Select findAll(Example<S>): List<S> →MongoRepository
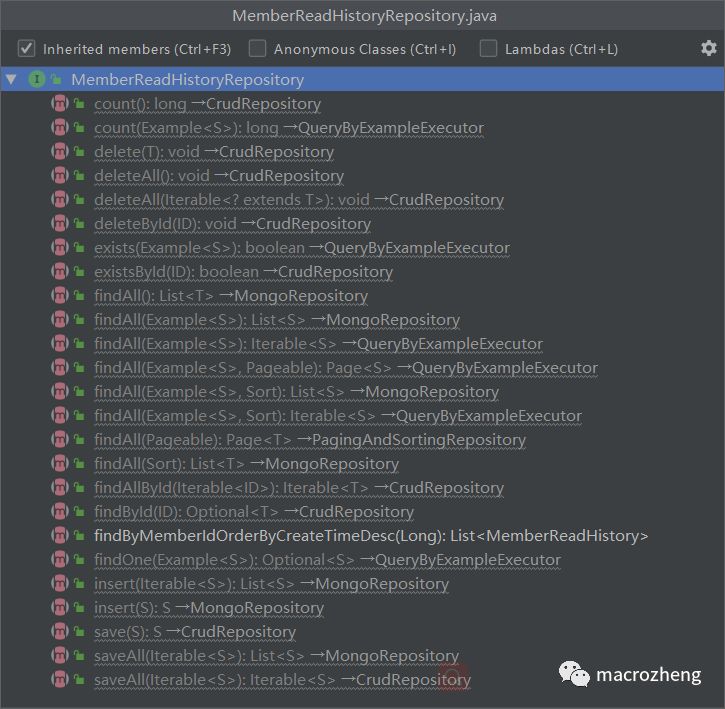 pyautogui.click(x=277, y=320)
